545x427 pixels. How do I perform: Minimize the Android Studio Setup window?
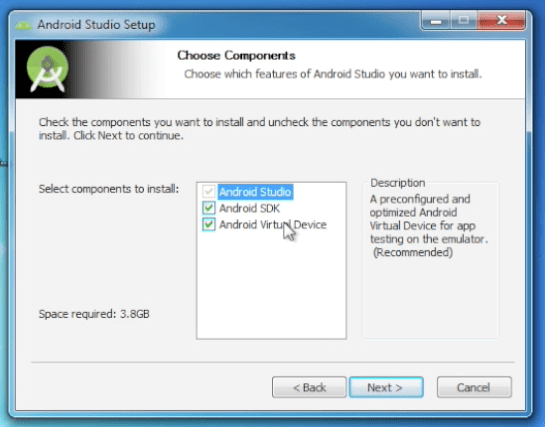(436, 21)
